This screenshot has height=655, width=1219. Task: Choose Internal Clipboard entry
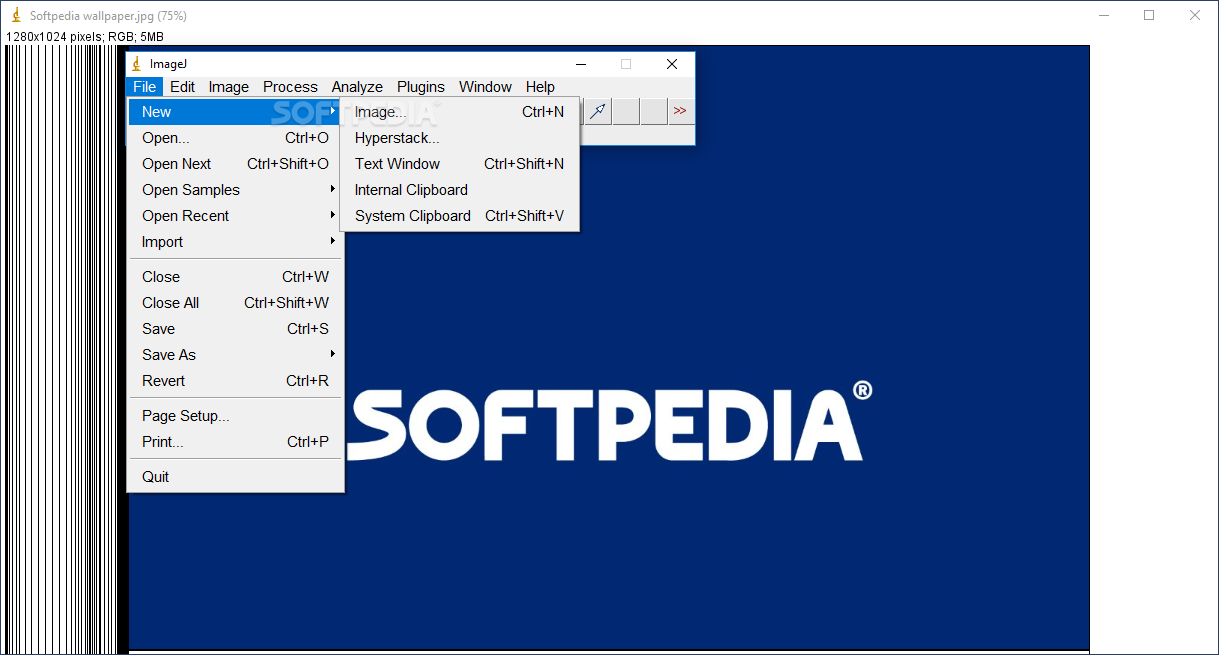460,190
